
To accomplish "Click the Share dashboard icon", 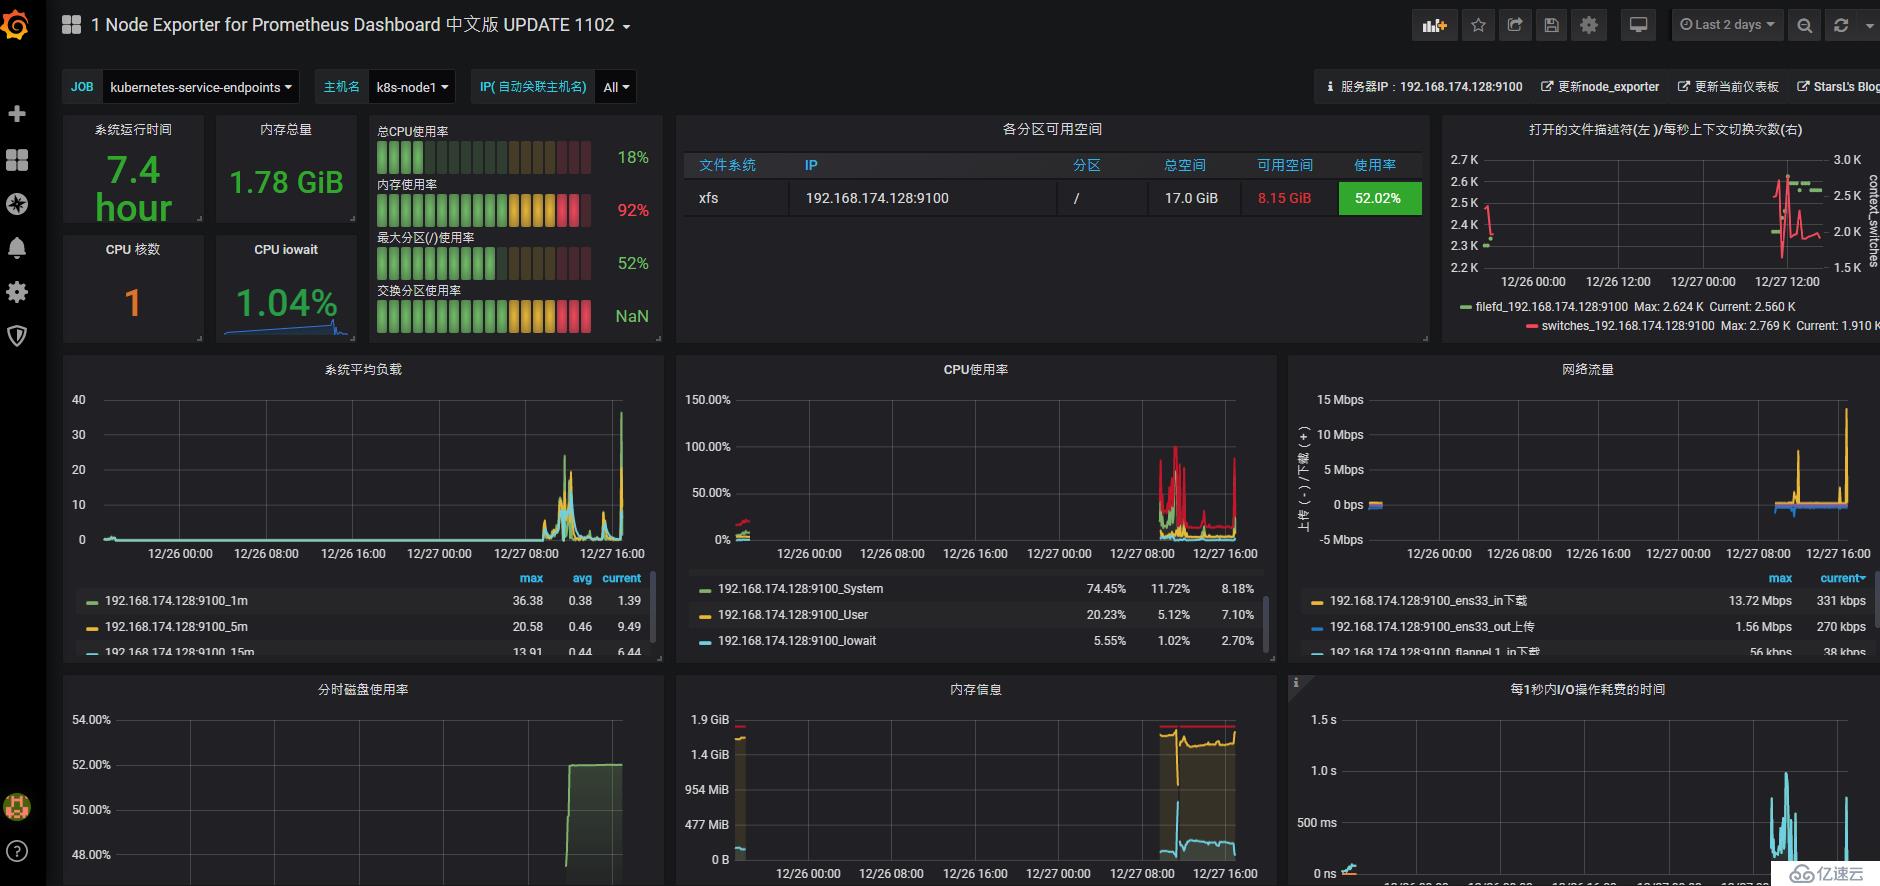I will point(1515,26).
